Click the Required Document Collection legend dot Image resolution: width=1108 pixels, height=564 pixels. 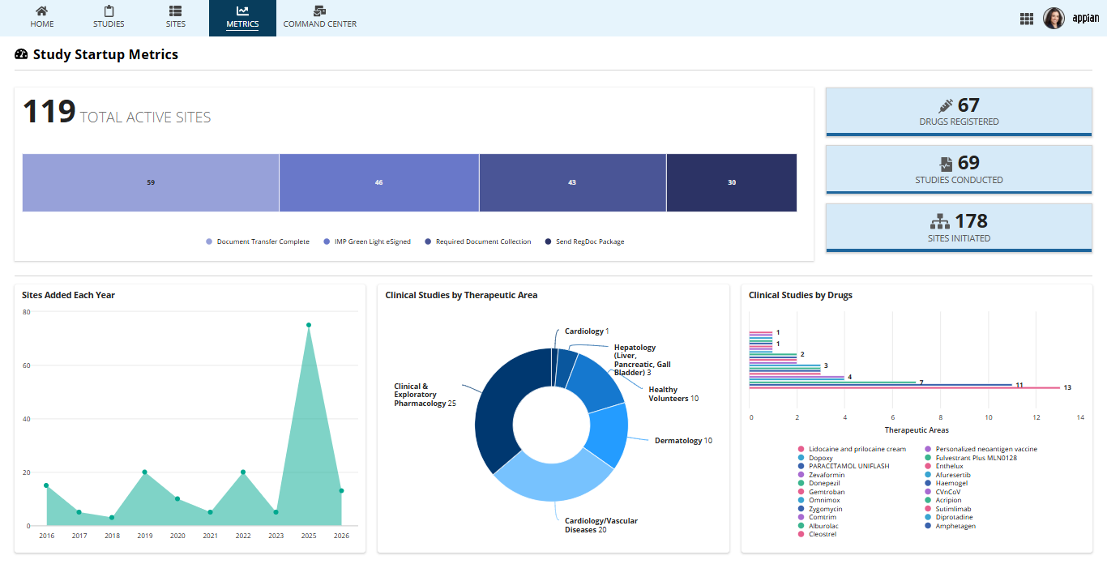(428, 242)
